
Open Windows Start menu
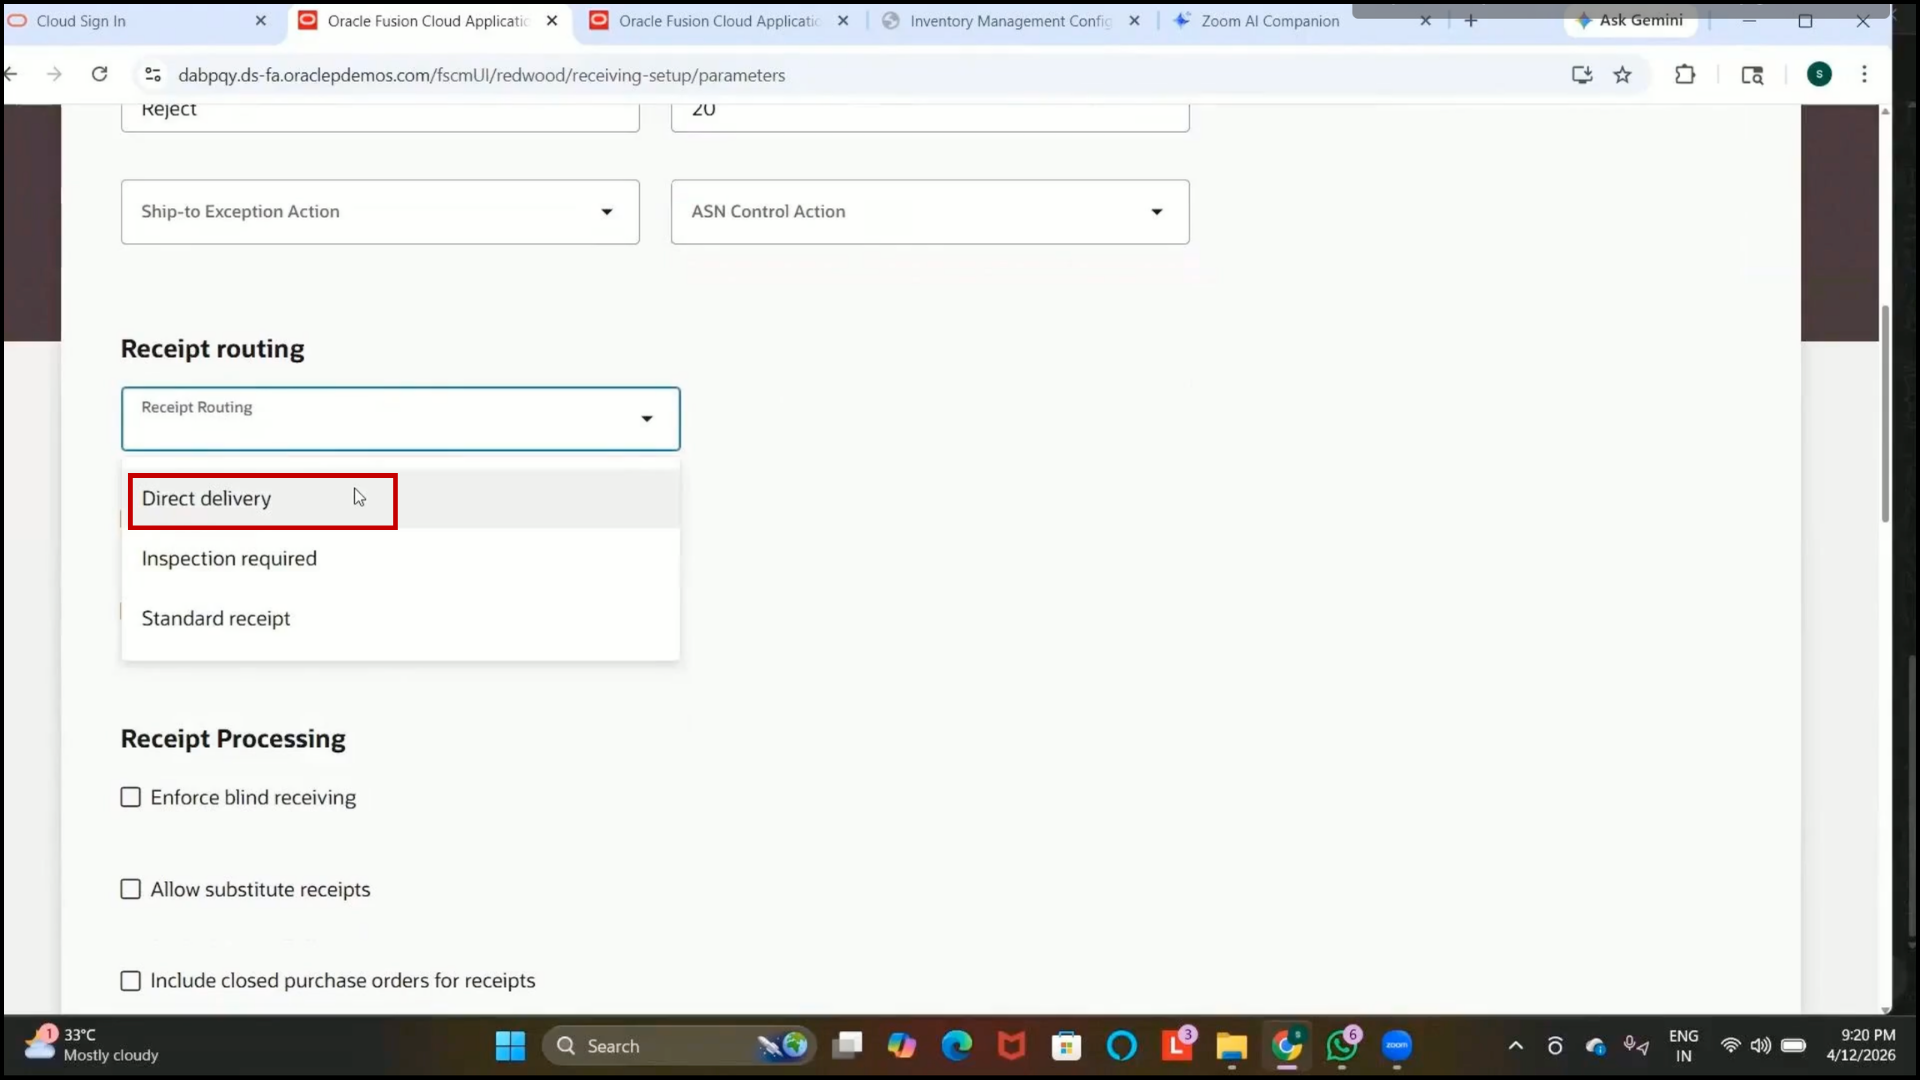[x=510, y=1046]
